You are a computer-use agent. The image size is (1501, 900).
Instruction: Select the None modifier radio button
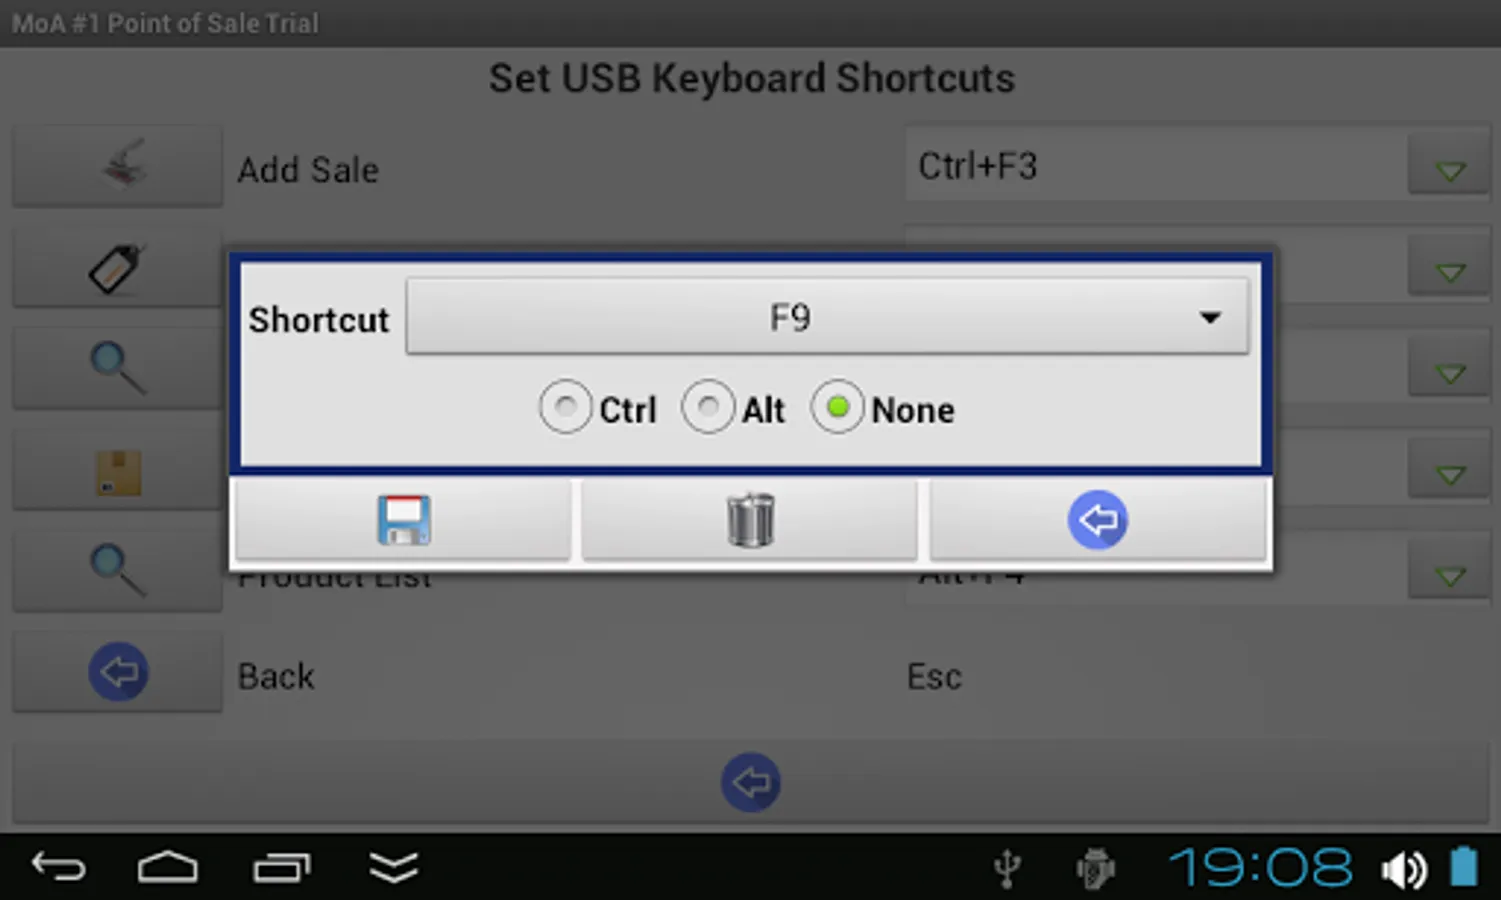coord(837,407)
